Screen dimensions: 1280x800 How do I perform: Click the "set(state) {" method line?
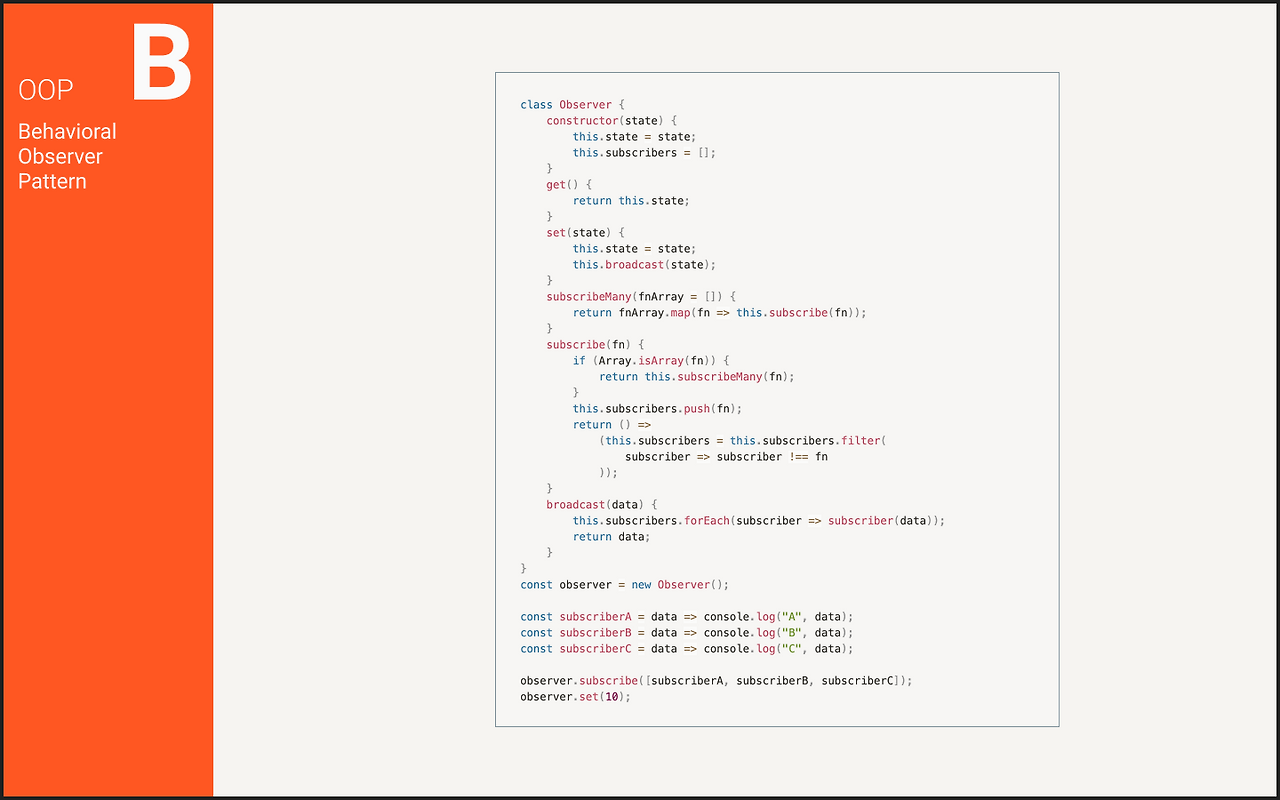(x=585, y=233)
